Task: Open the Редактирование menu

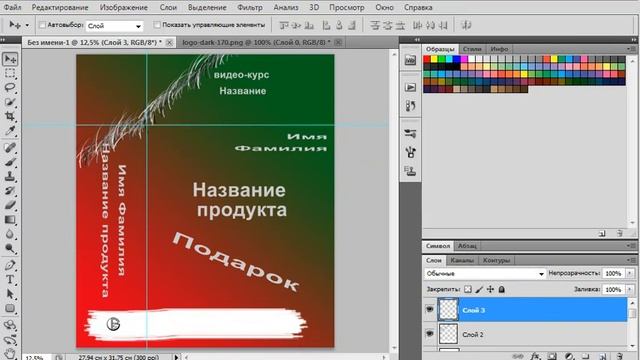Action: 60,7
